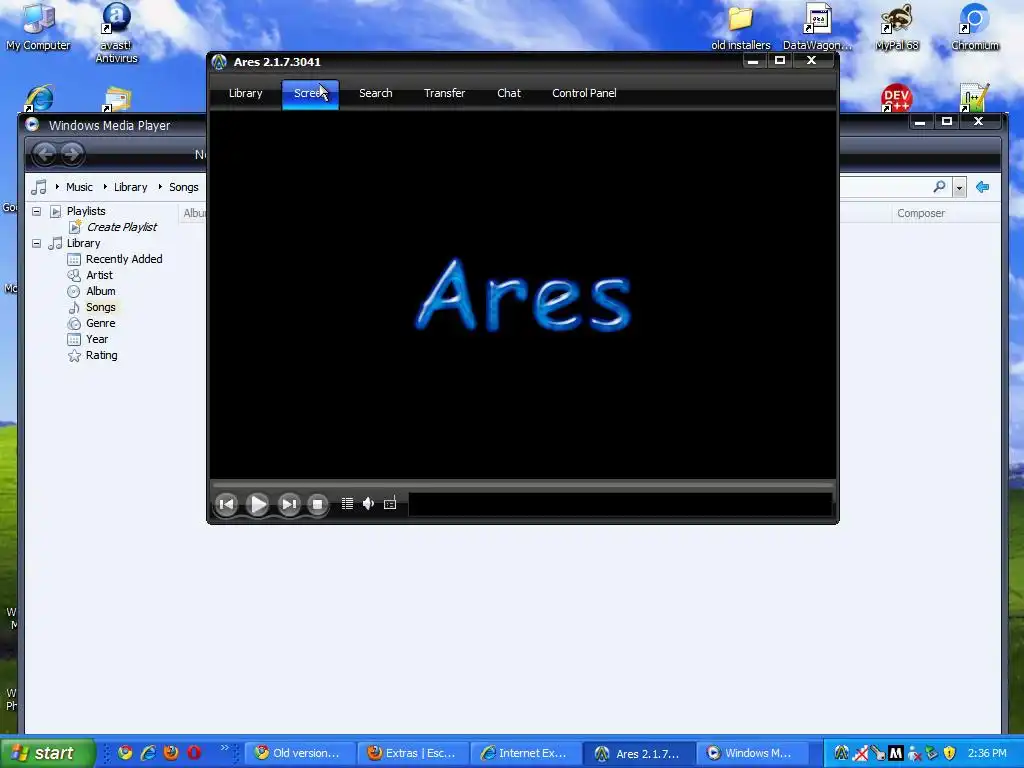Screen dimensions: 1024x768
Task: Switch to Old version taskbar button
Action: [x=298, y=753]
